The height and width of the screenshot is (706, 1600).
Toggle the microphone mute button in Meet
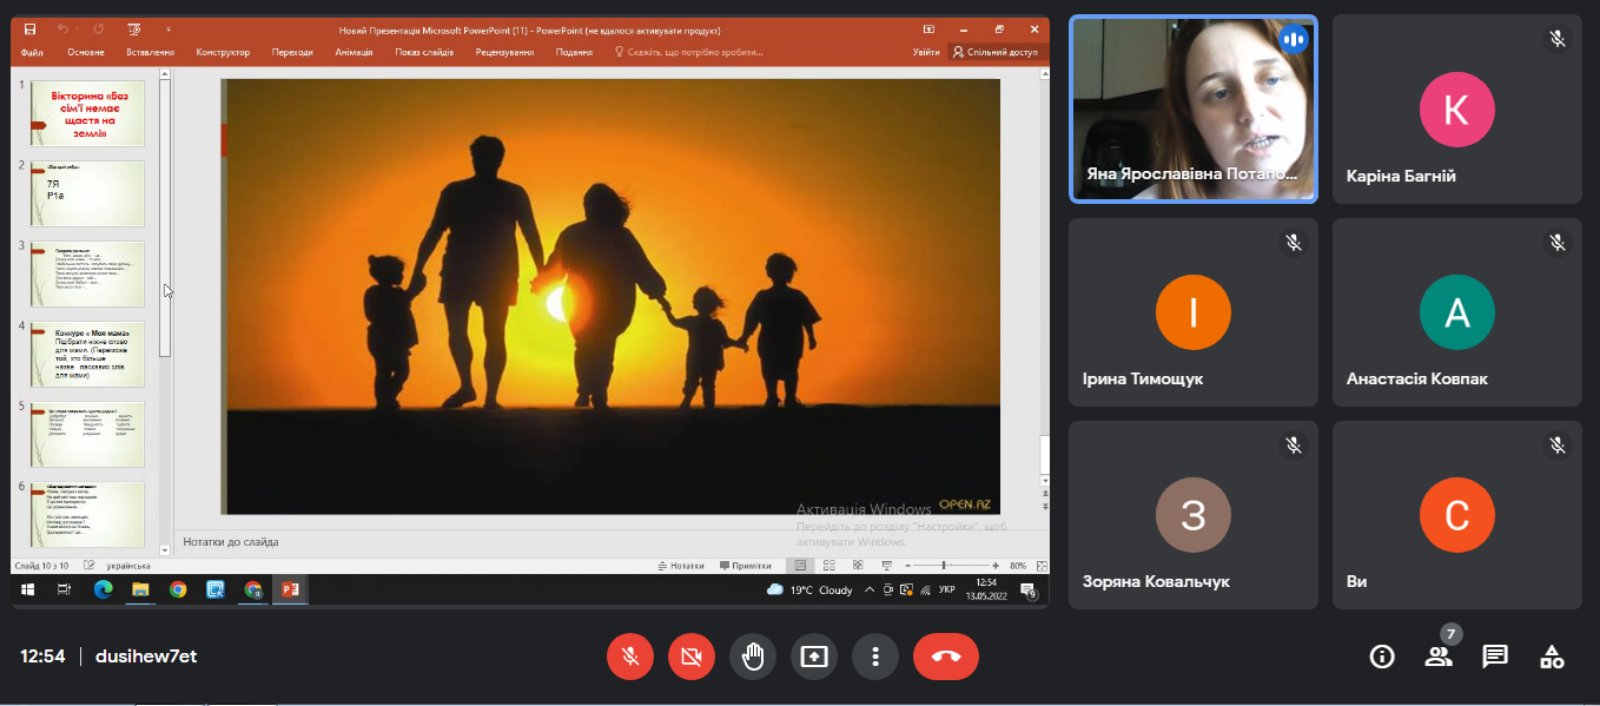point(630,657)
